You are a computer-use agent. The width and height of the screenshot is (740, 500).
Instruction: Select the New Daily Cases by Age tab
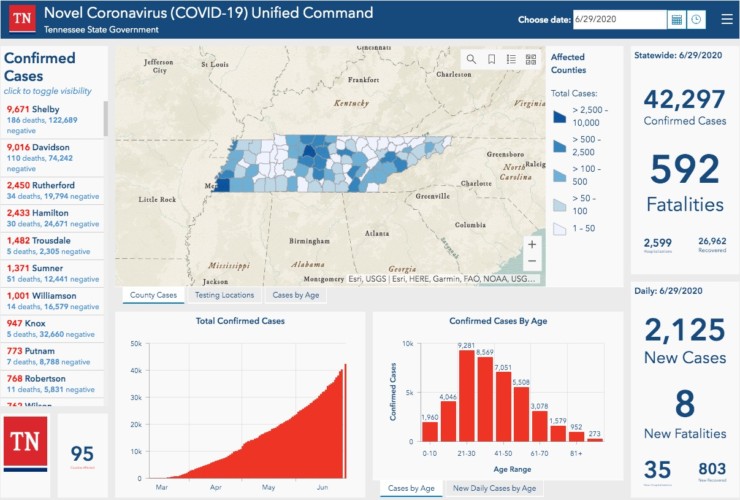point(494,488)
